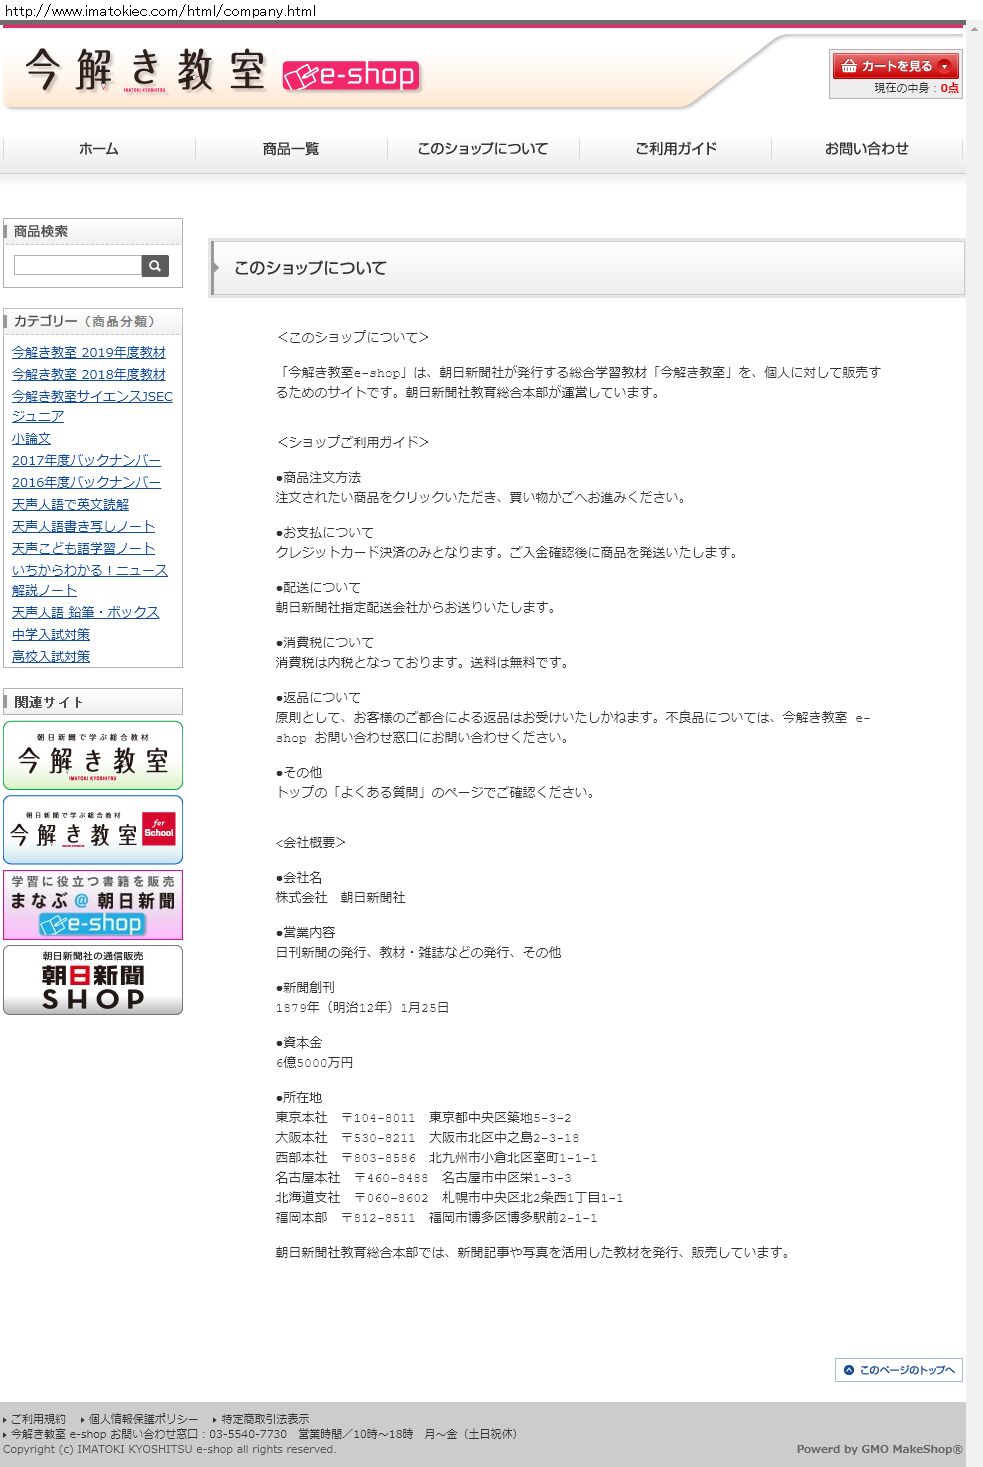
Task: Click the 1879年(明治12年)1月25日 founding date
Action: 363,1007
